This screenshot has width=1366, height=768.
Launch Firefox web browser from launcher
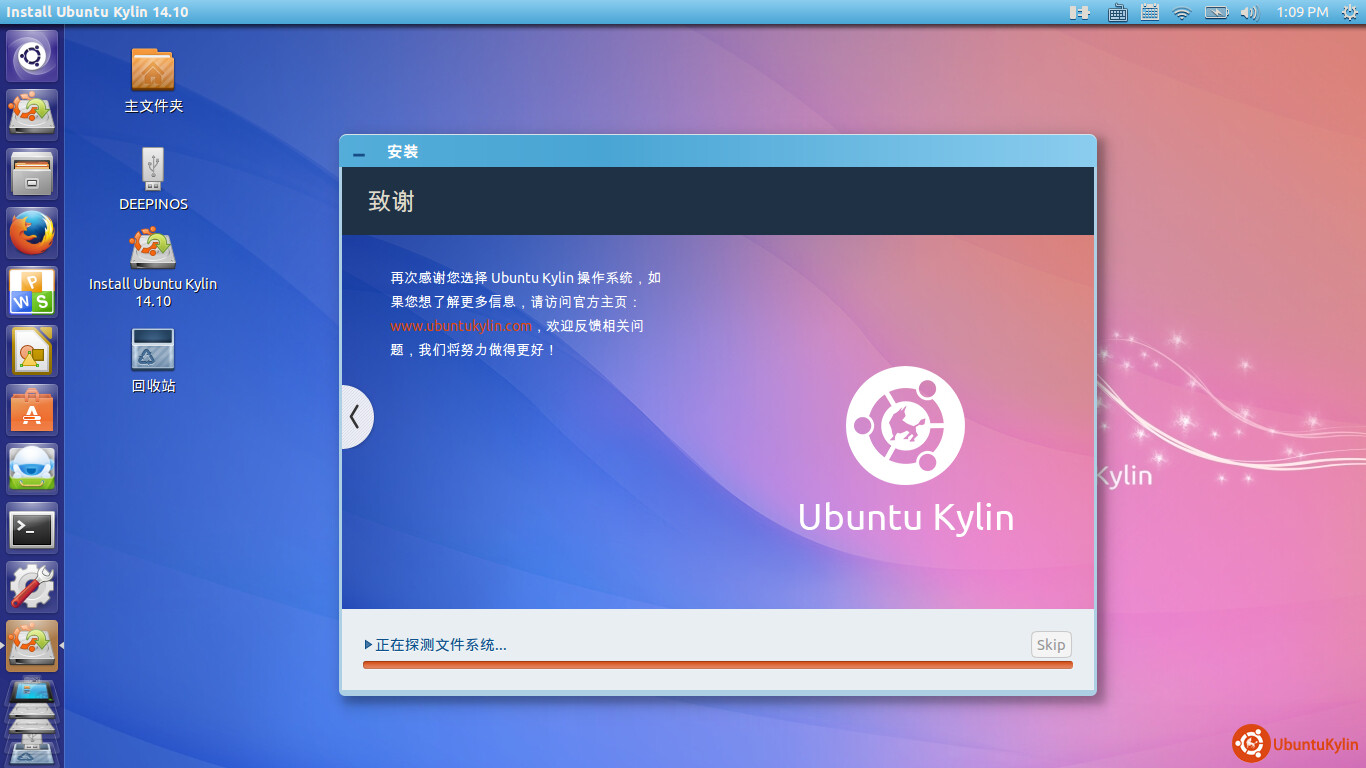click(32, 233)
